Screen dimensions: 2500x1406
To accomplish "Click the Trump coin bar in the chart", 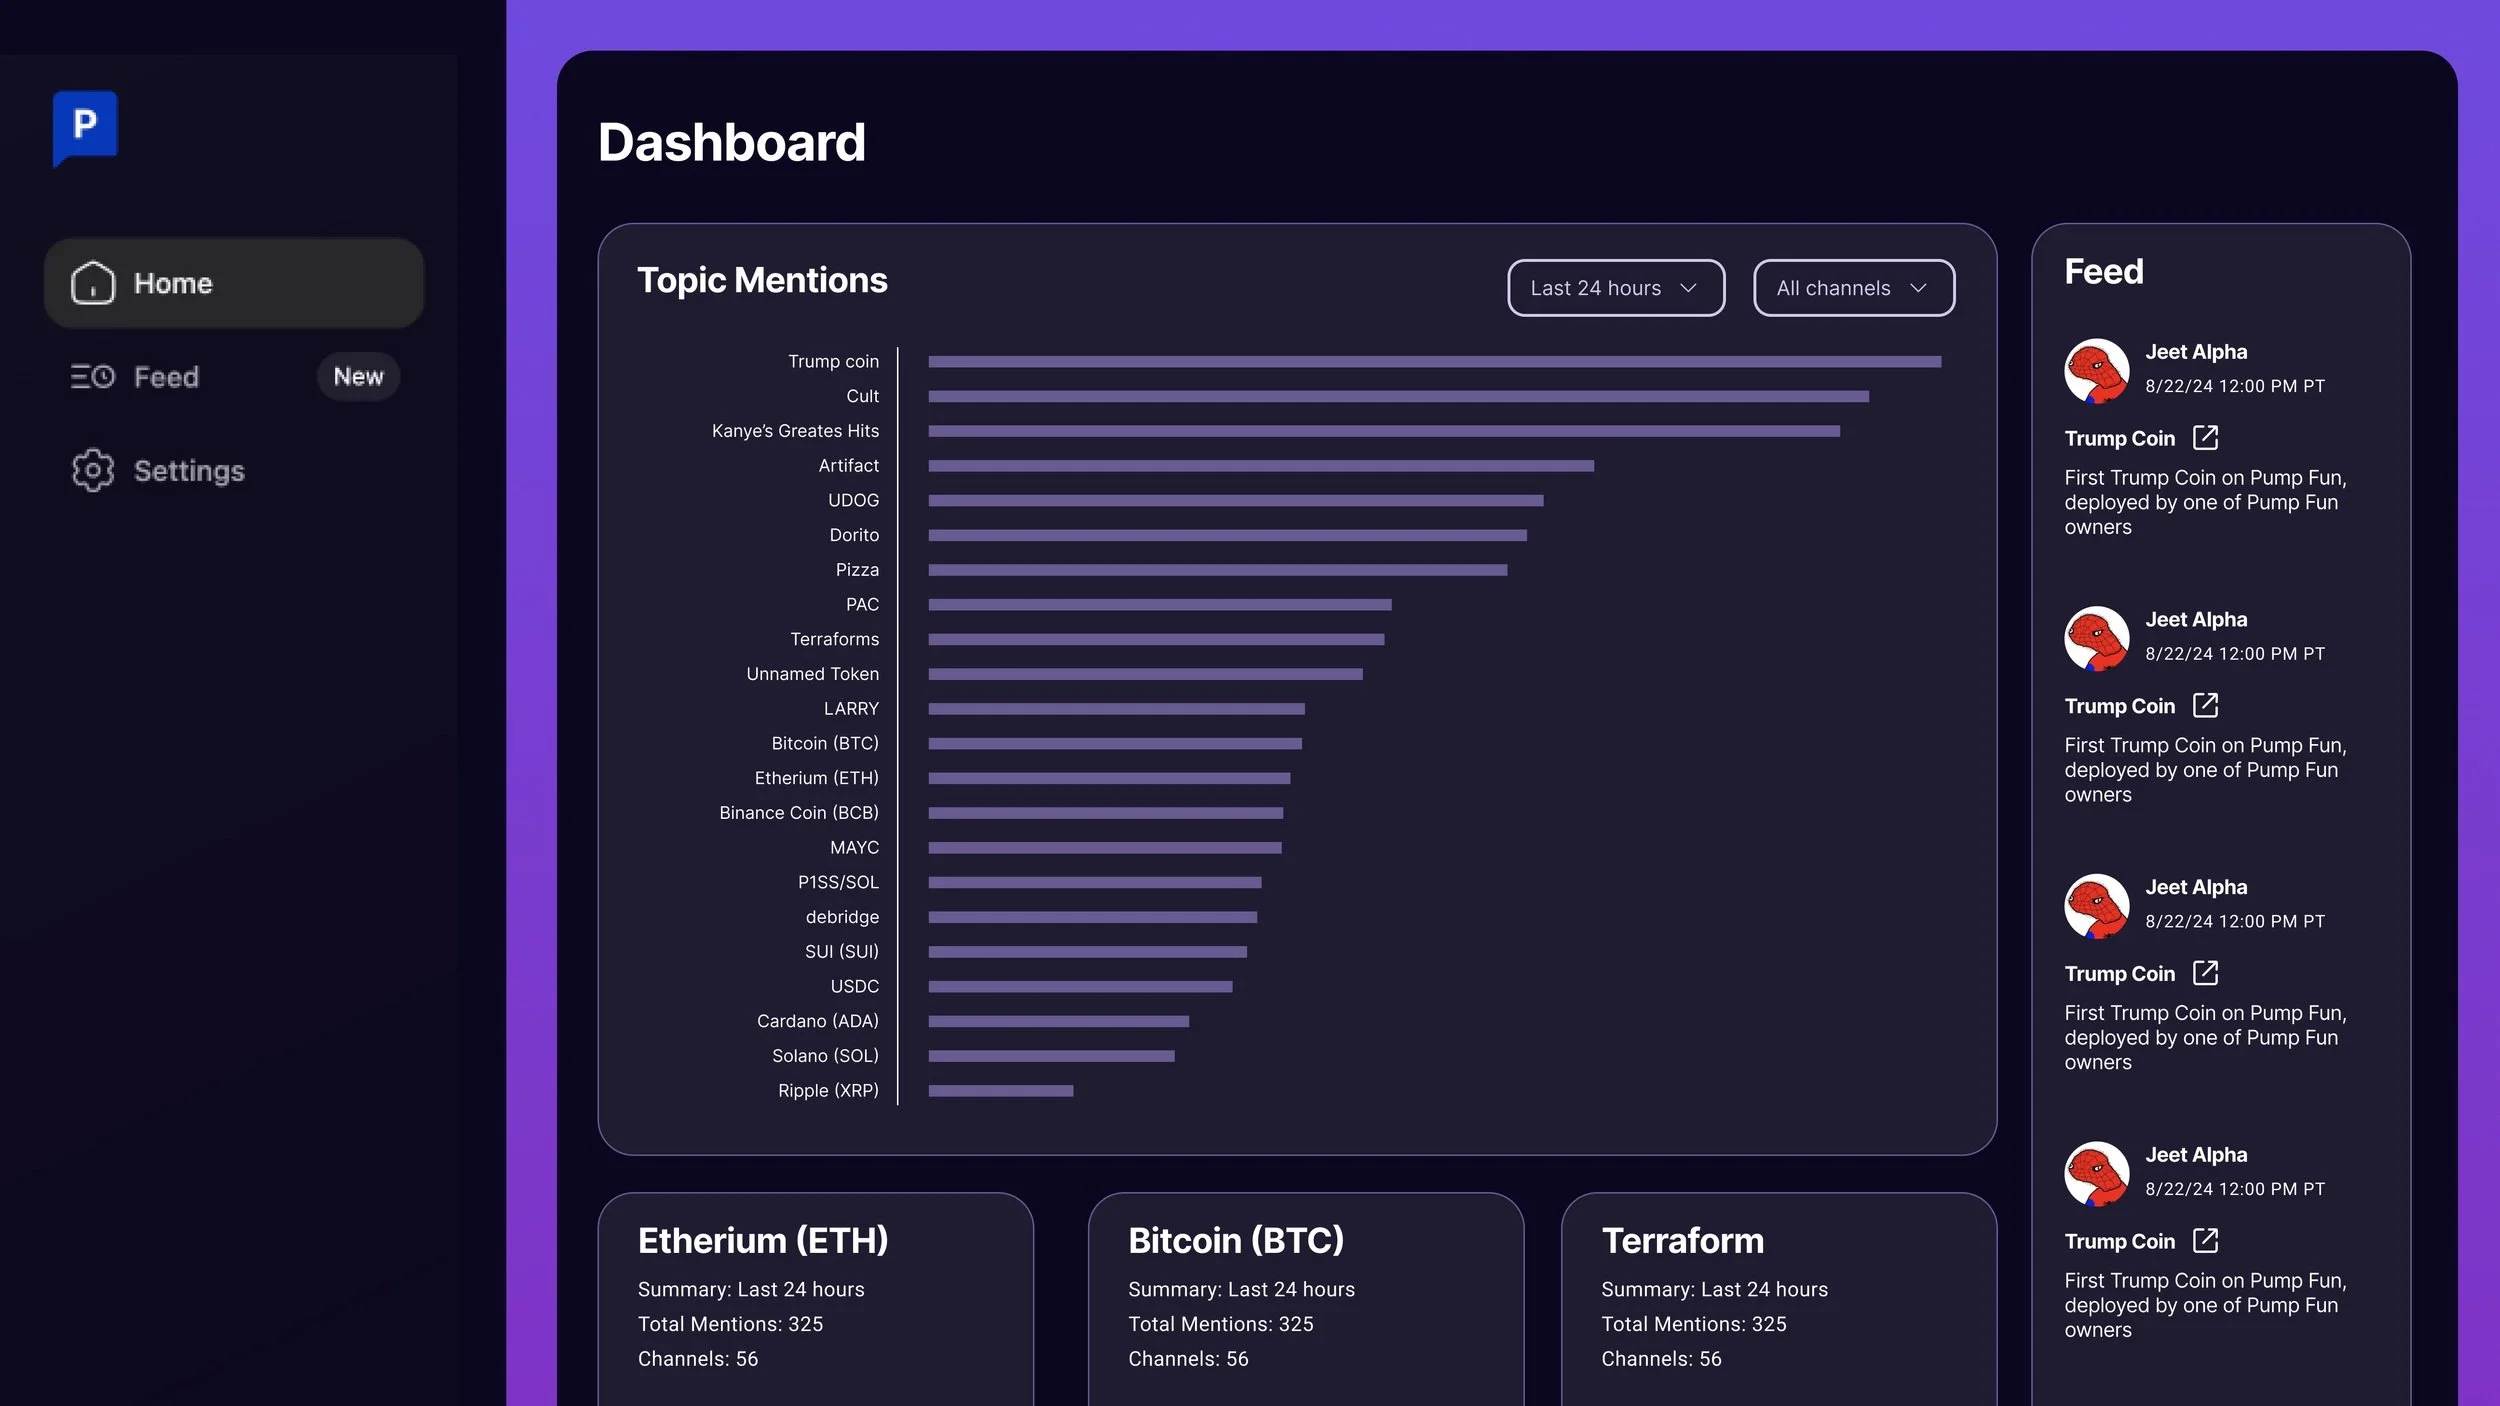I will [1433, 361].
